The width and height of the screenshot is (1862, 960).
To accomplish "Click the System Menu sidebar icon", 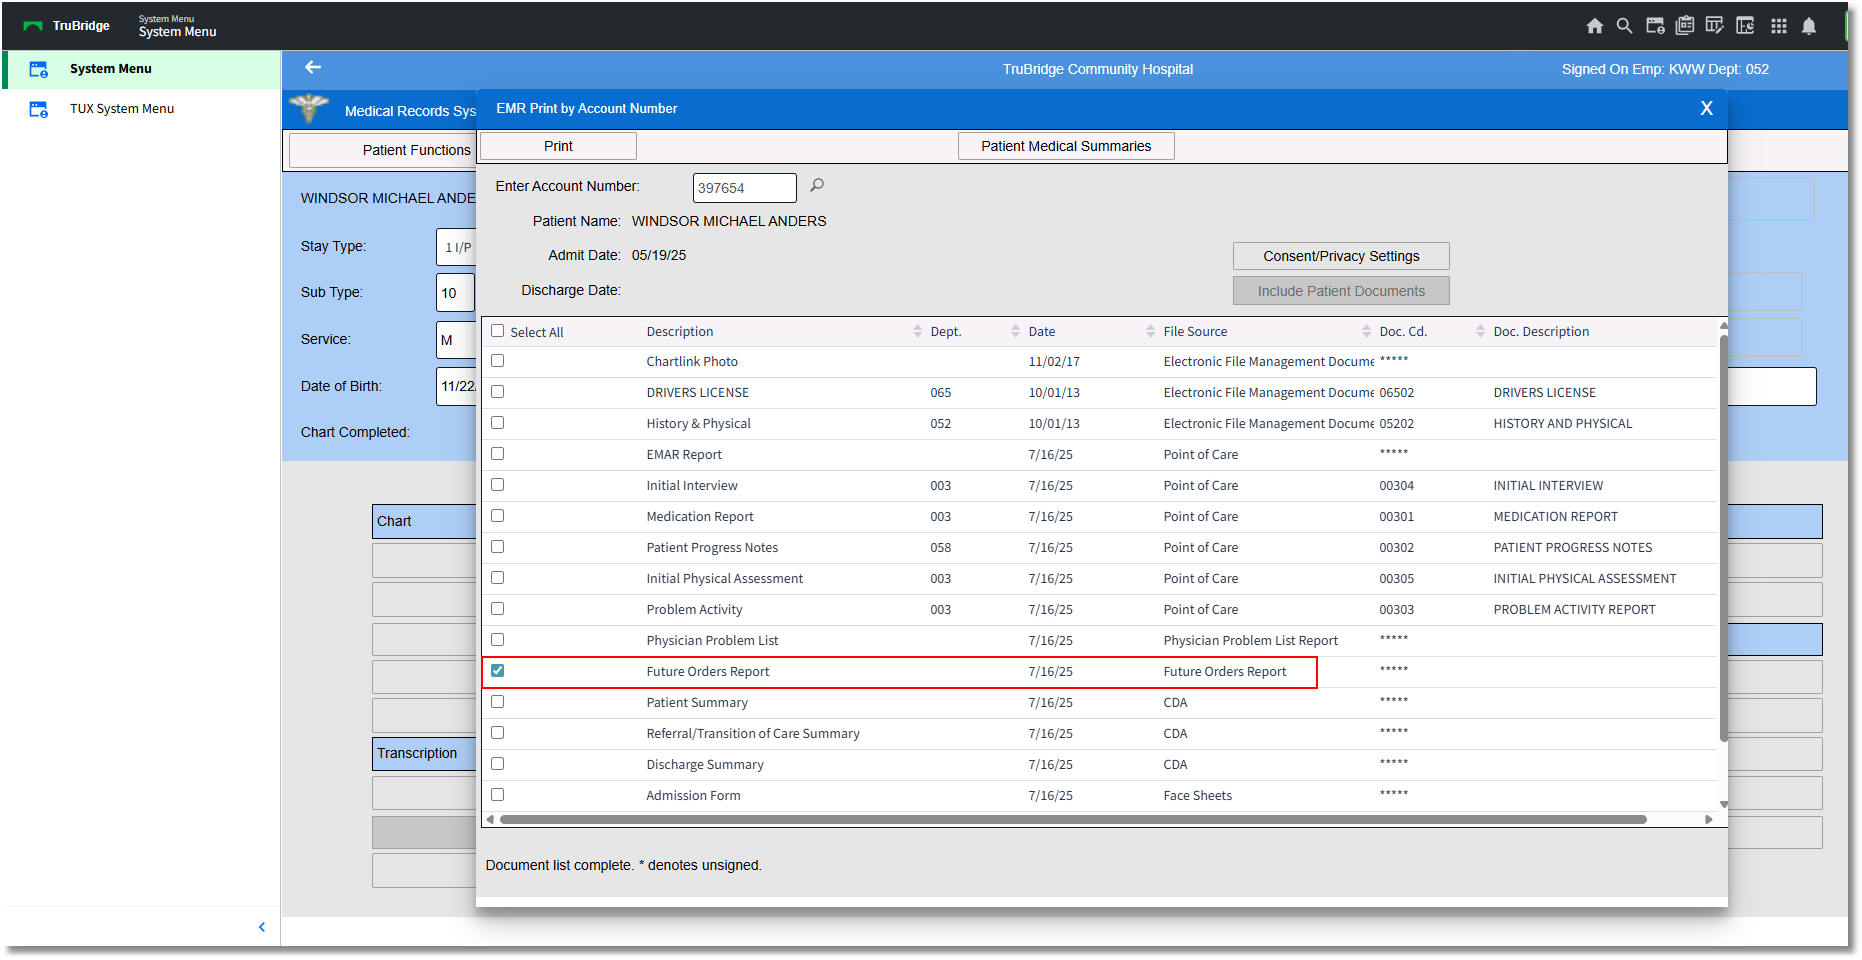I will 38,69.
